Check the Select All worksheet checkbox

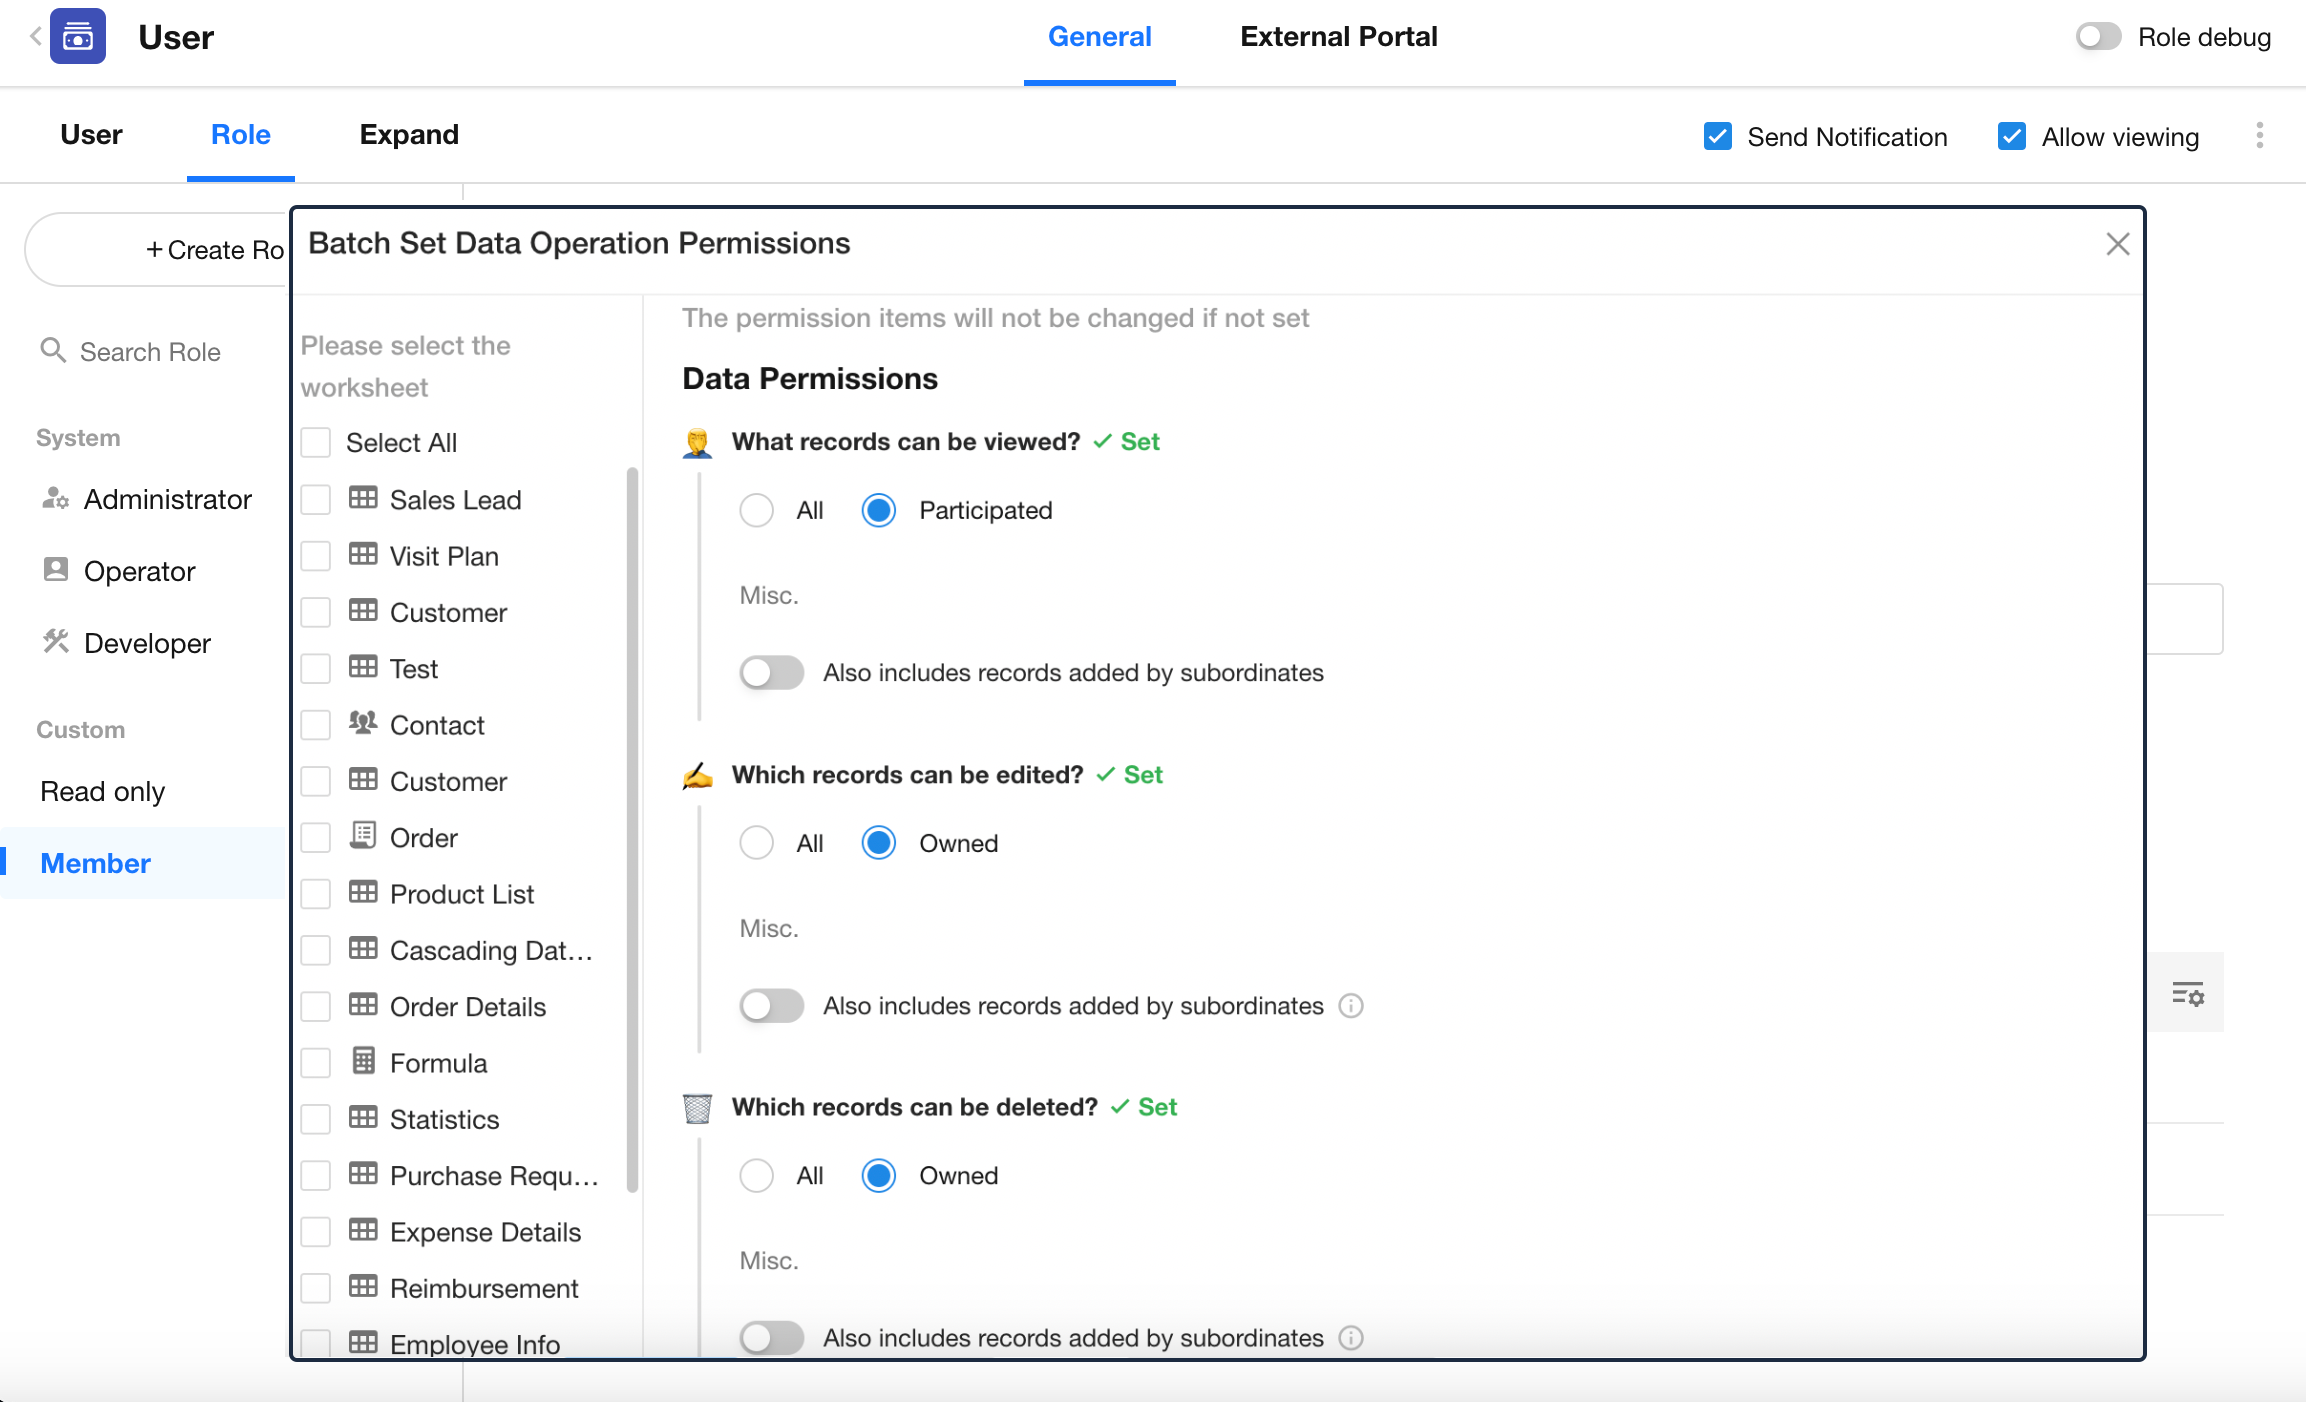pyautogui.click(x=316, y=443)
